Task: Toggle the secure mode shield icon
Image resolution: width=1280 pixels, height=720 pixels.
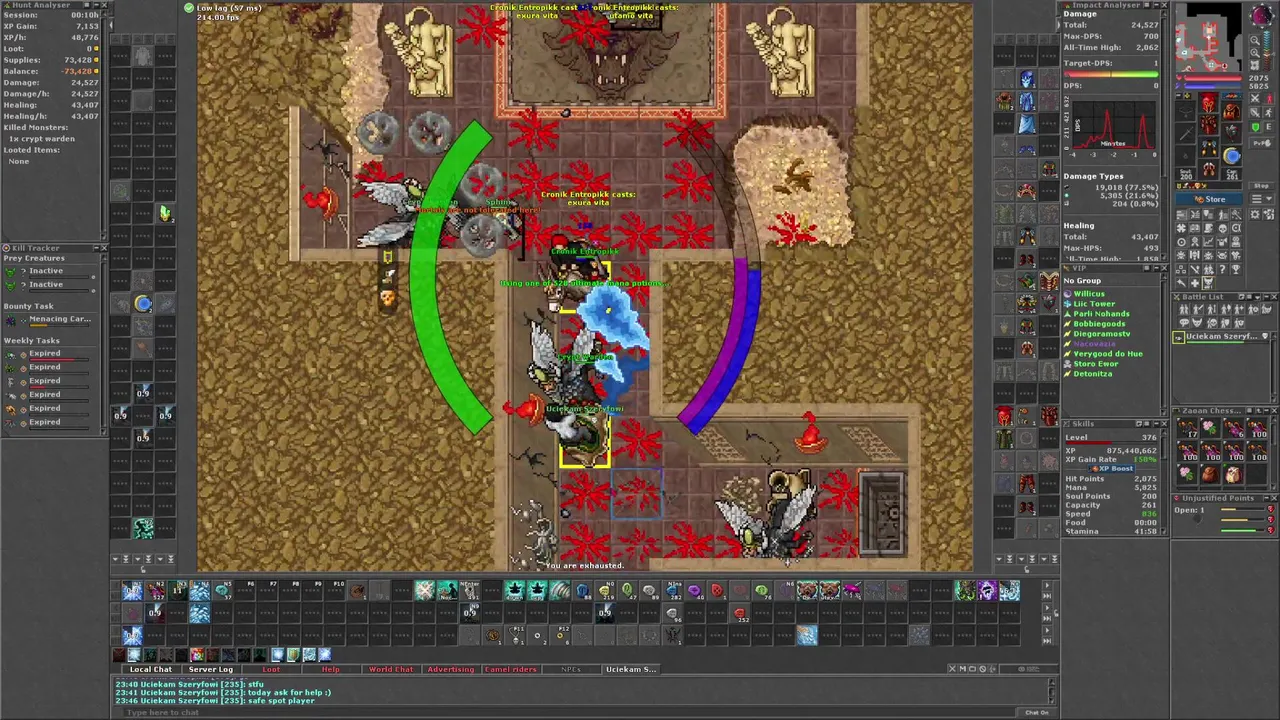Action: click(1255, 127)
